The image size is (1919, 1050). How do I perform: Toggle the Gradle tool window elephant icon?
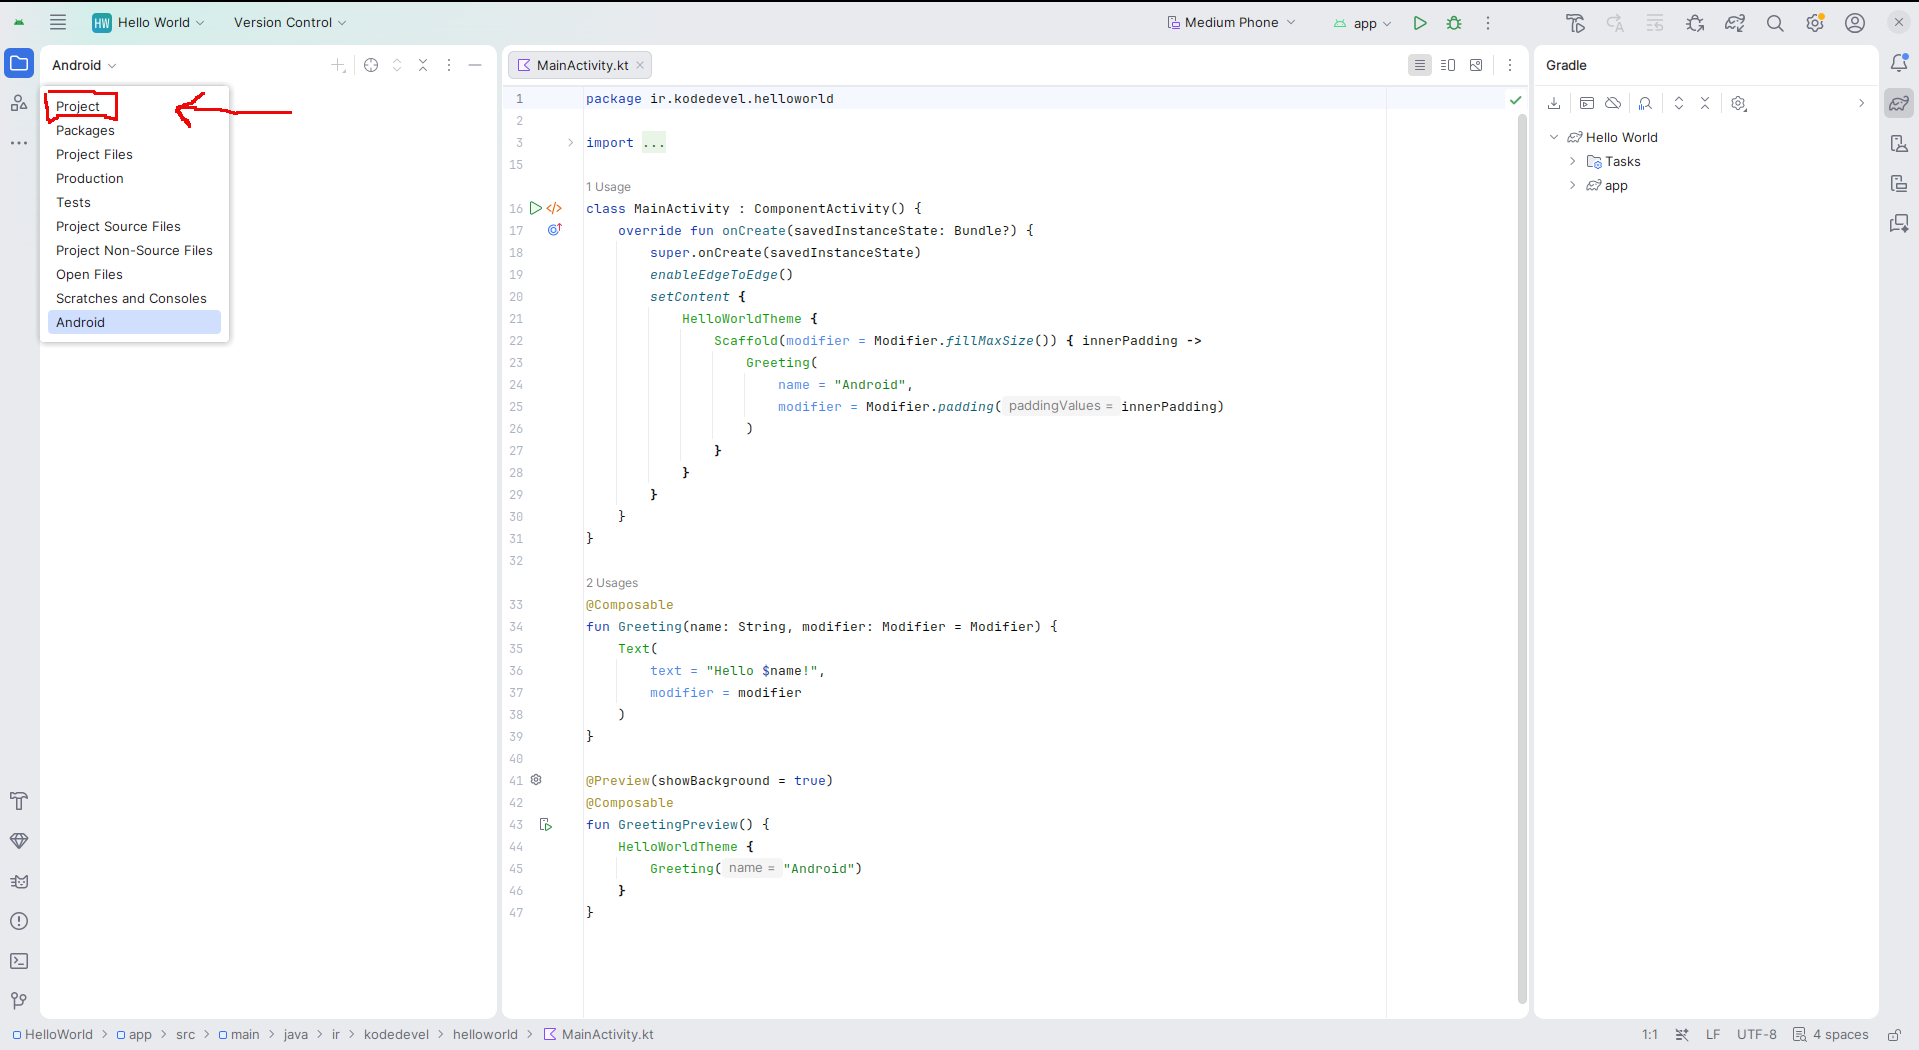pyautogui.click(x=1899, y=103)
